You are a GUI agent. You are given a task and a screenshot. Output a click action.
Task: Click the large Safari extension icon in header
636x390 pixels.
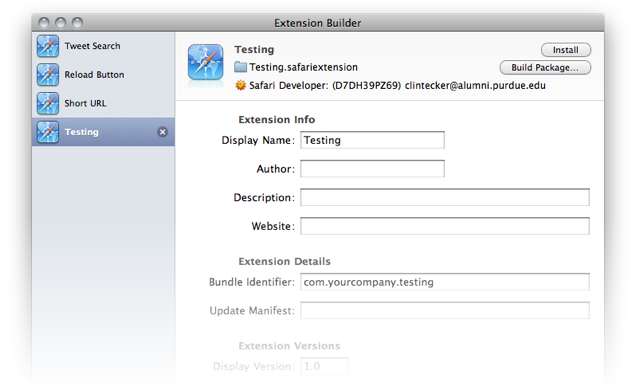(206, 62)
